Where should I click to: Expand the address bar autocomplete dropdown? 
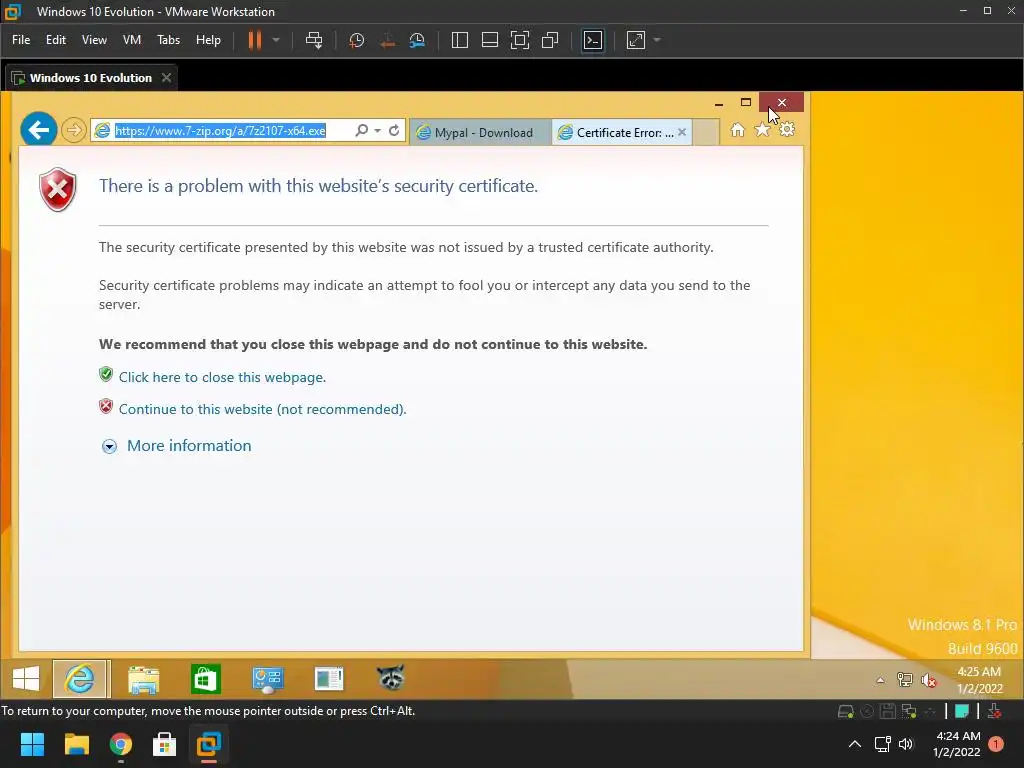(x=377, y=131)
